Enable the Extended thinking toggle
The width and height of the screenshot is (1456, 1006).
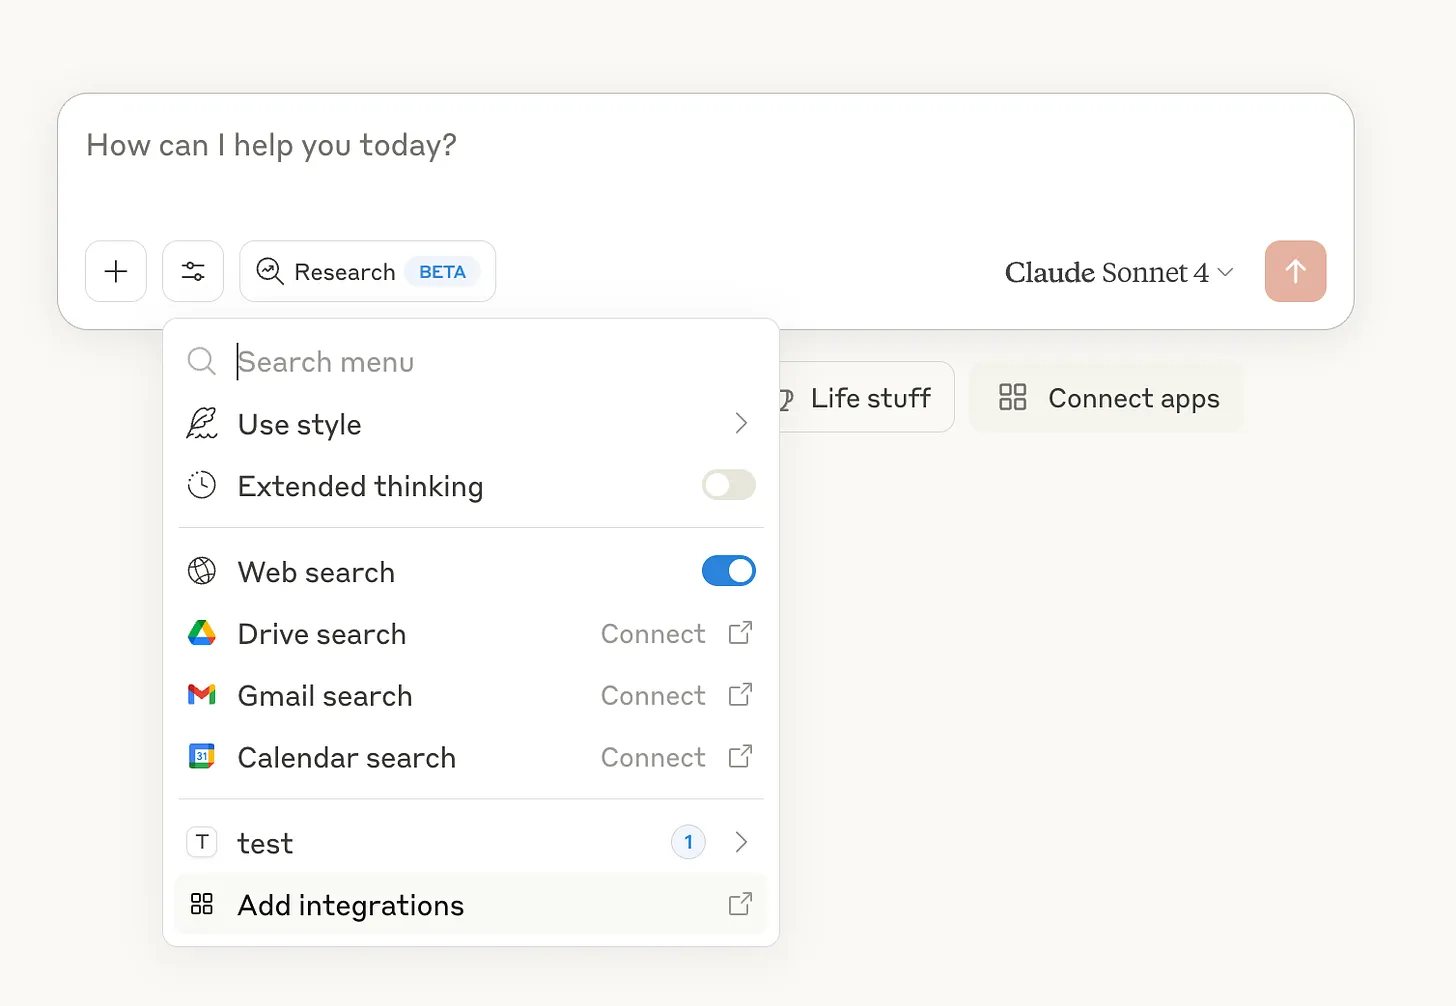click(x=729, y=485)
